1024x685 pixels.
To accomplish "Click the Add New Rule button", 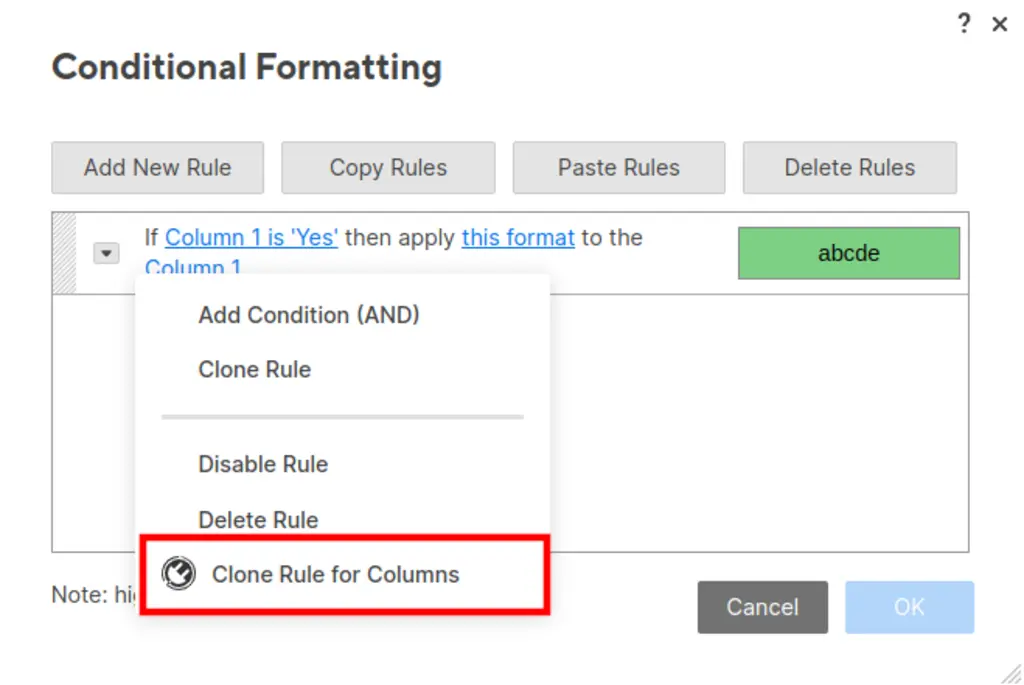I will click(x=158, y=168).
